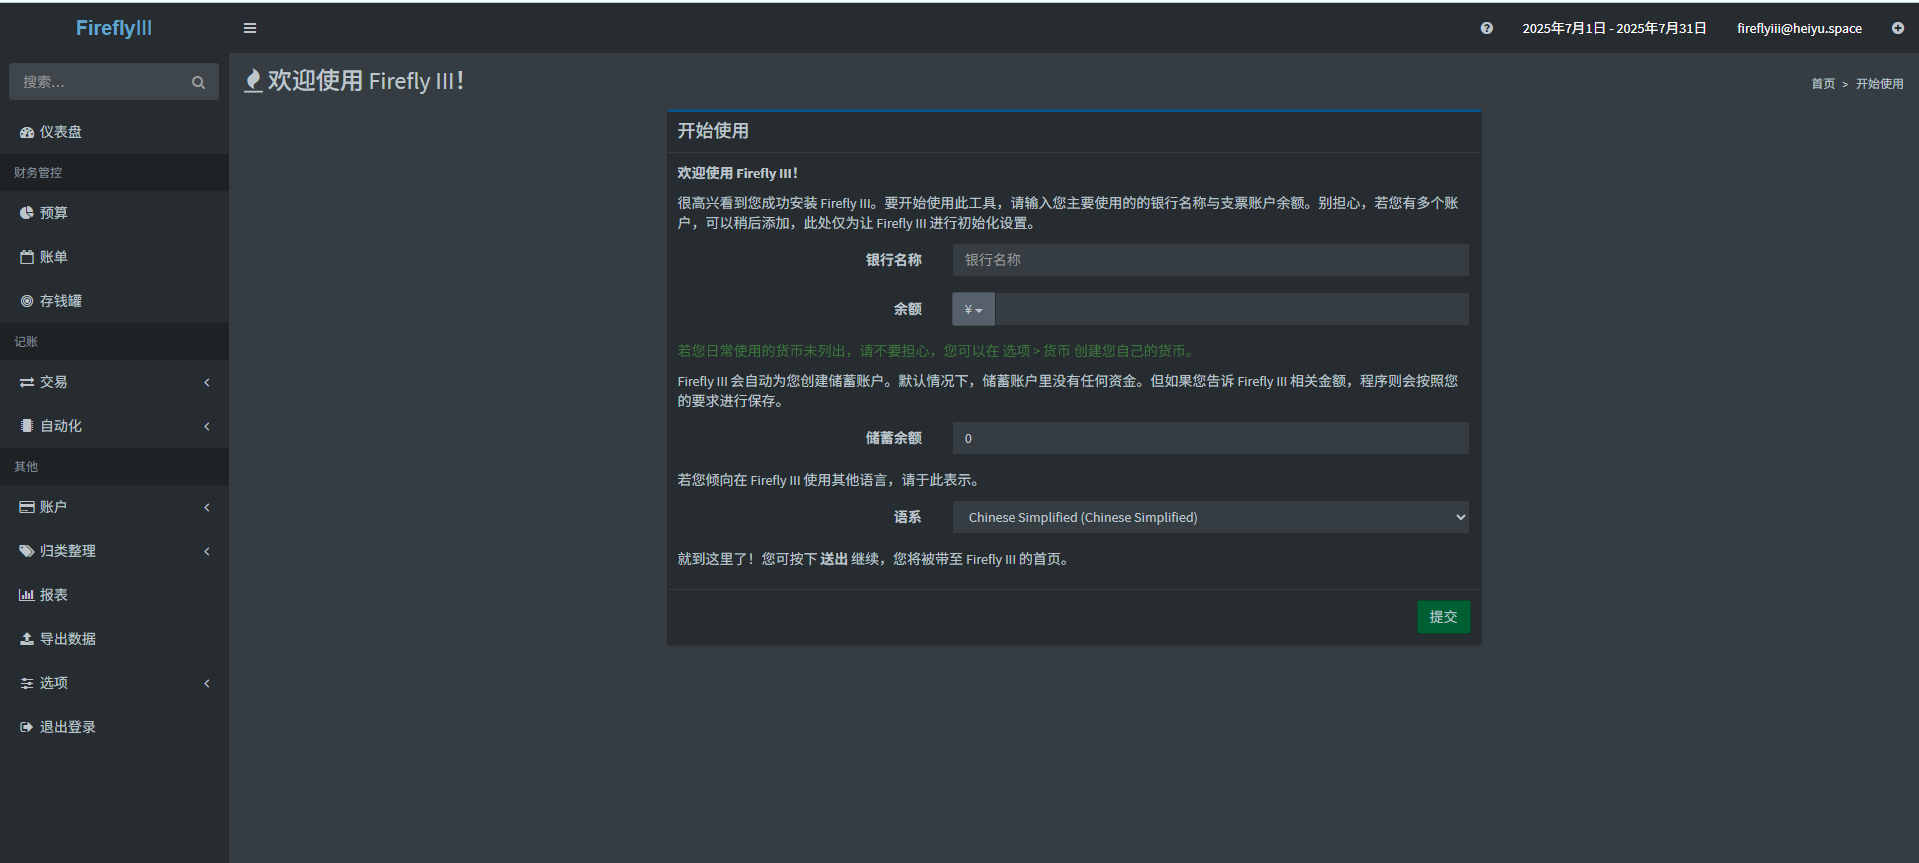Click the 预算 pie chart icon
Viewport: 1919px width, 863px height.
tap(27, 213)
